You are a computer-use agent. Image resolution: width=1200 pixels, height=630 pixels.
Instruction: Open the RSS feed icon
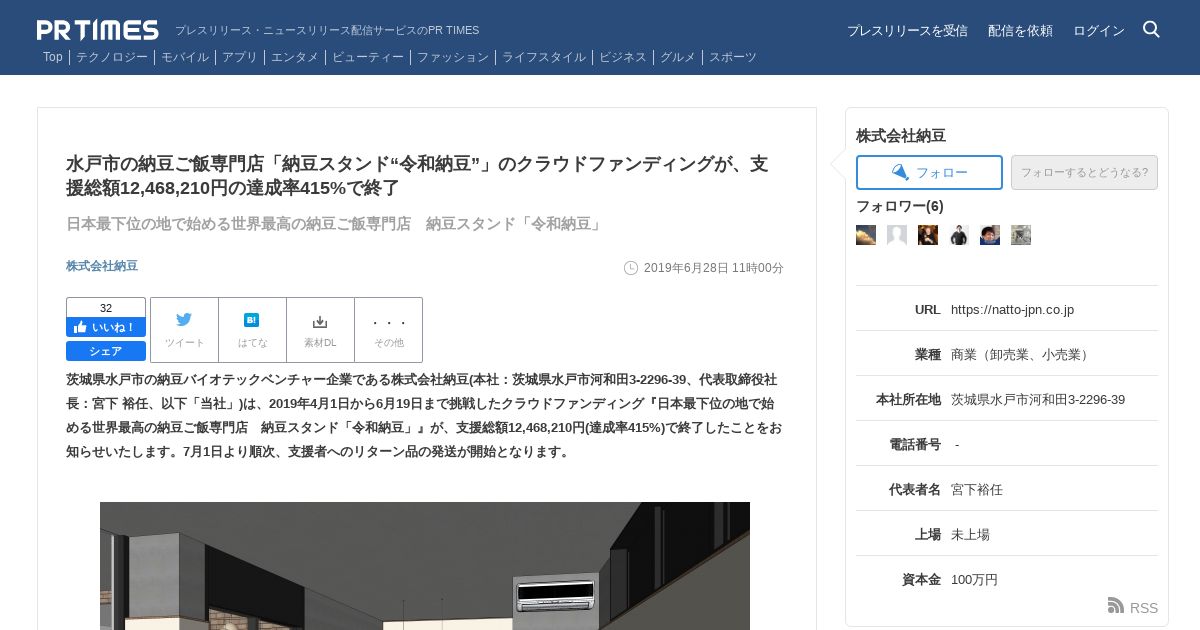pos(1116,606)
